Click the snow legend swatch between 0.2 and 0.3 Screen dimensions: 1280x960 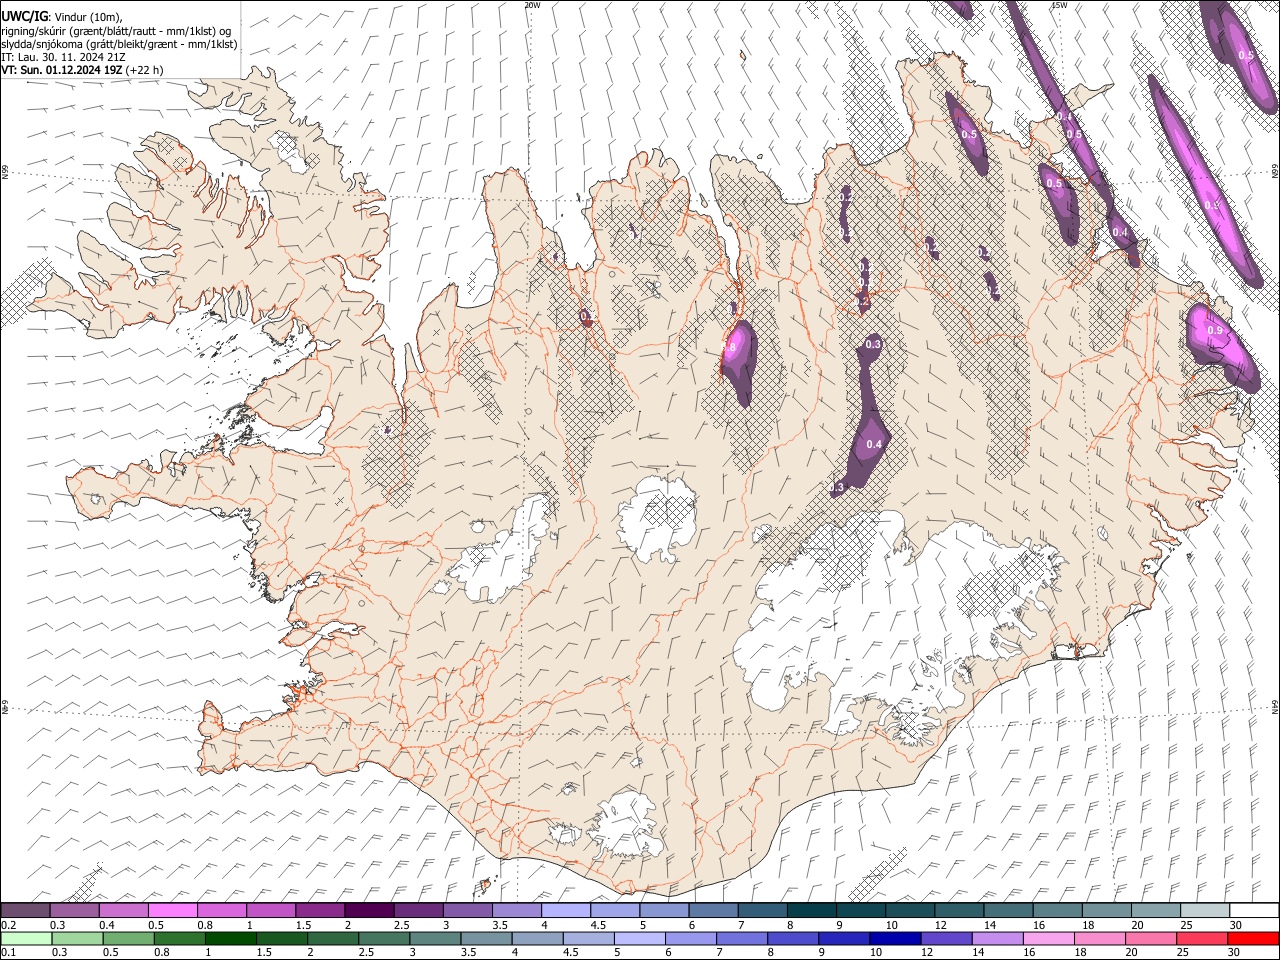coord(25,910)
